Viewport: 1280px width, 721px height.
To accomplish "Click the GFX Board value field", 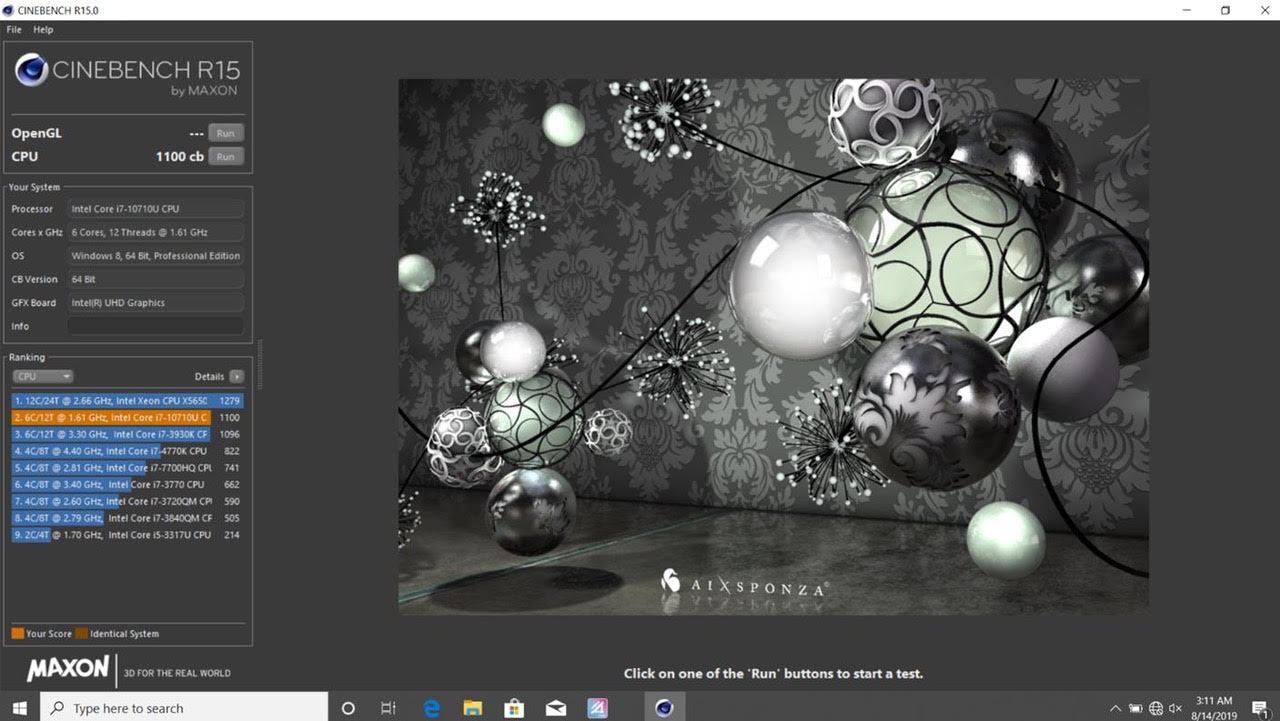I will pos(156,303).
